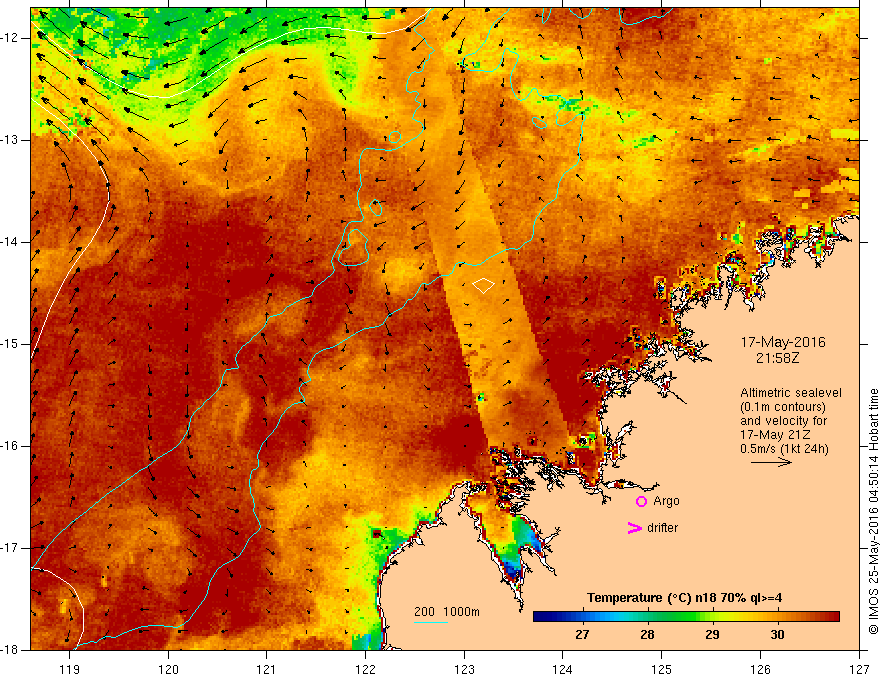Click the '28' color bar tick label
The height and width of the screenshot is (680, 880).
coord(647,635)
